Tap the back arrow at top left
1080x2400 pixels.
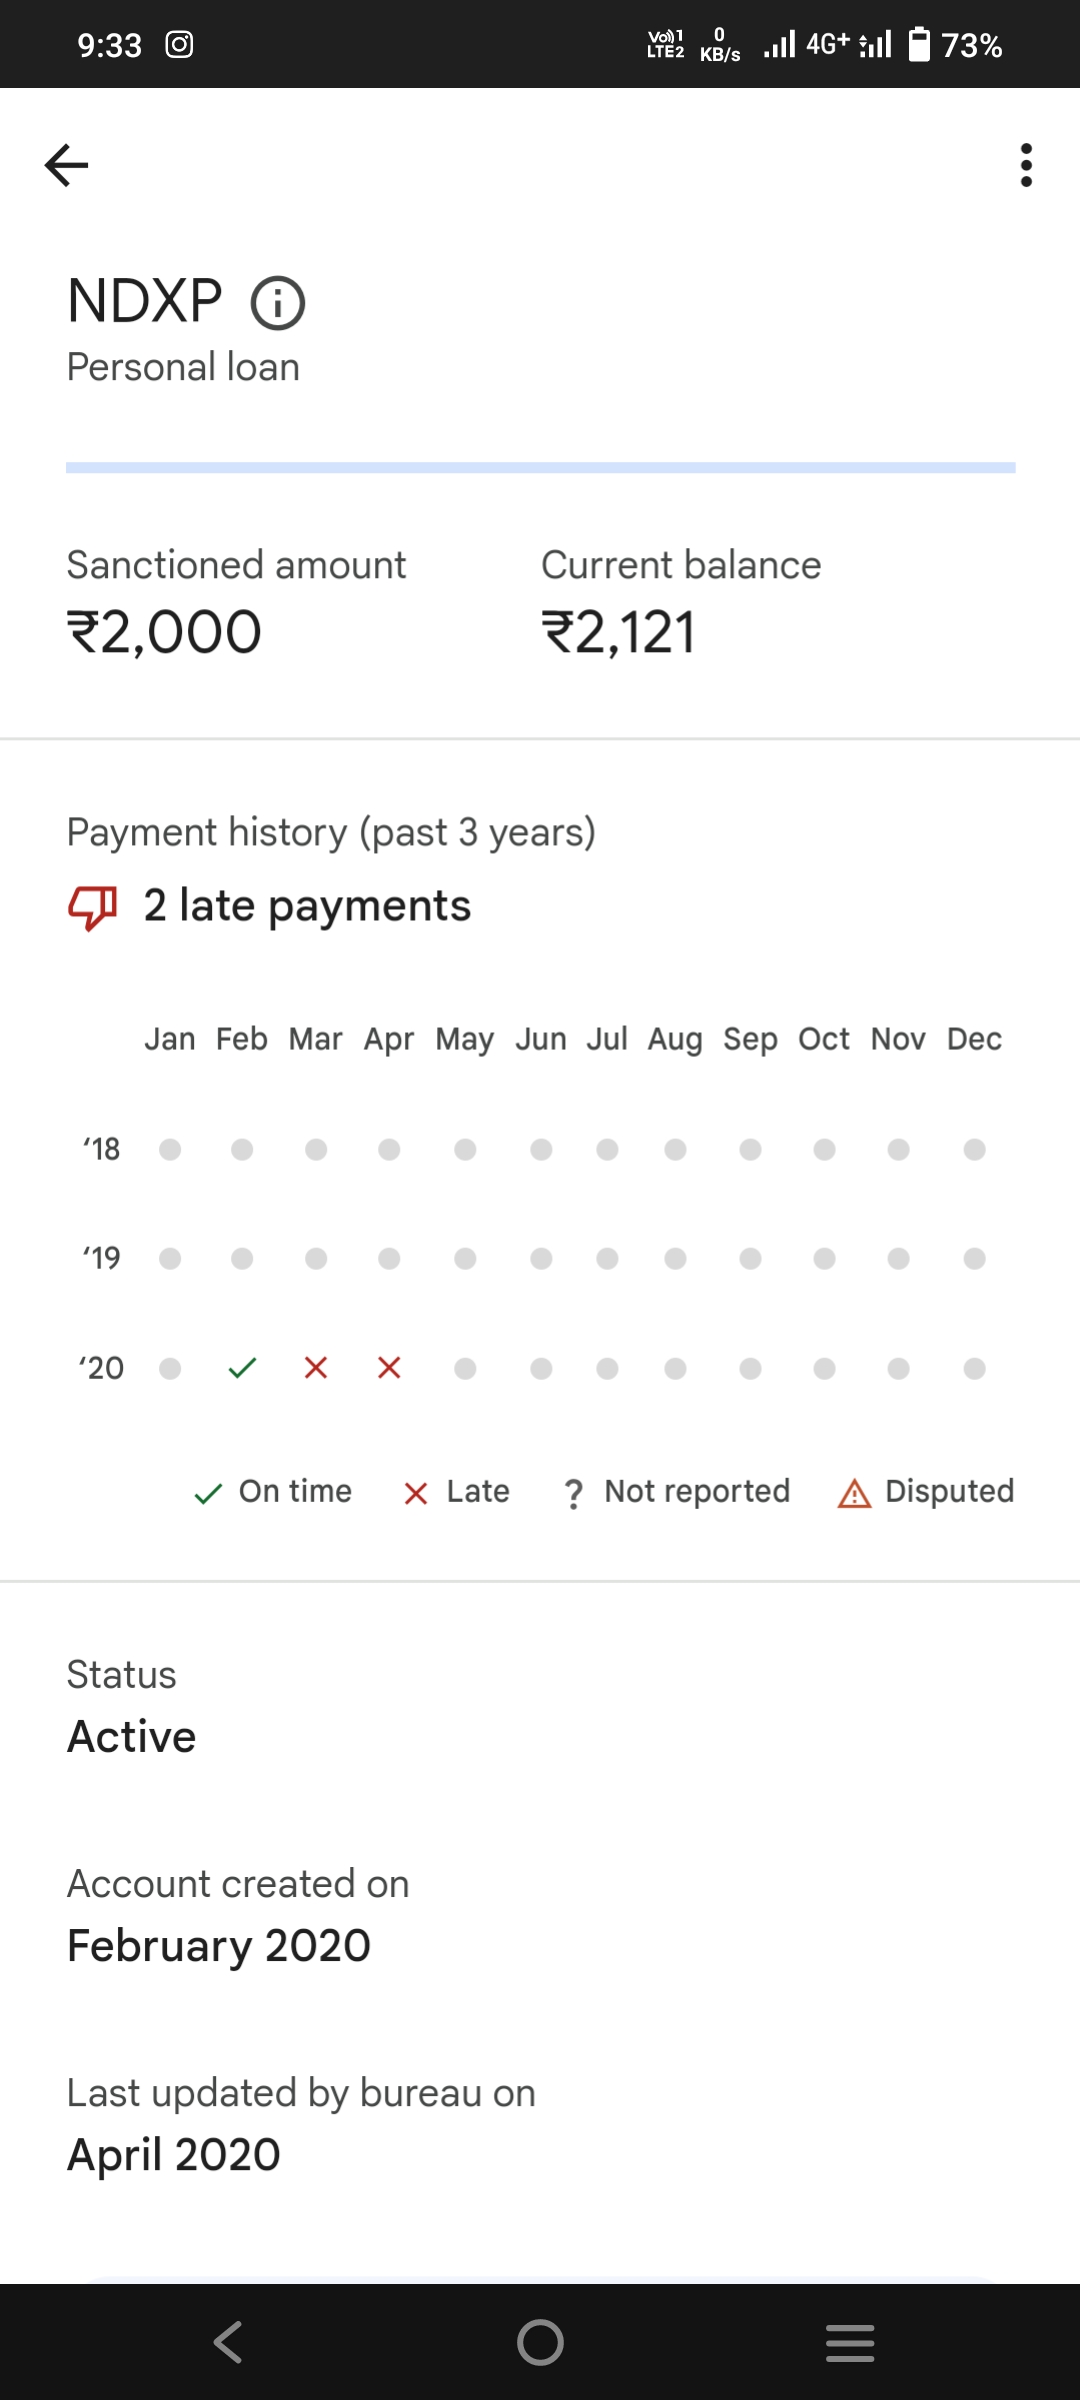[x=67, y=165]
